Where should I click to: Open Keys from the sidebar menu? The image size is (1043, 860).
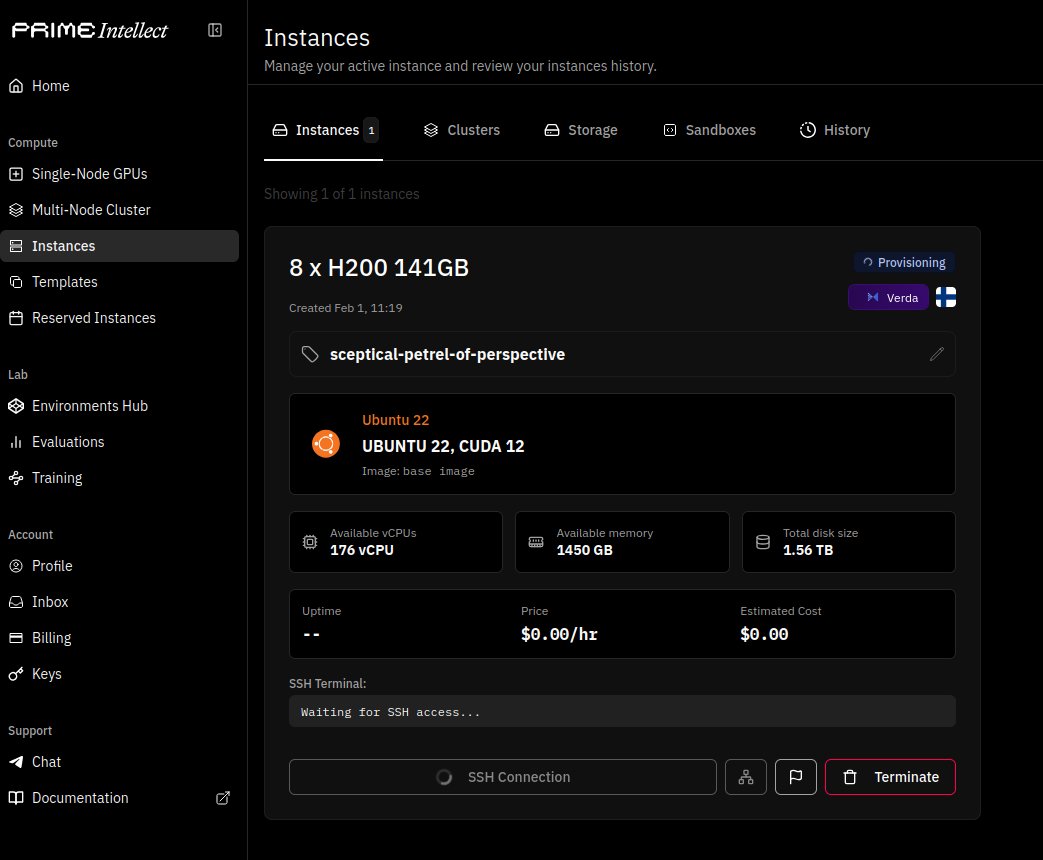pos(44,674)
